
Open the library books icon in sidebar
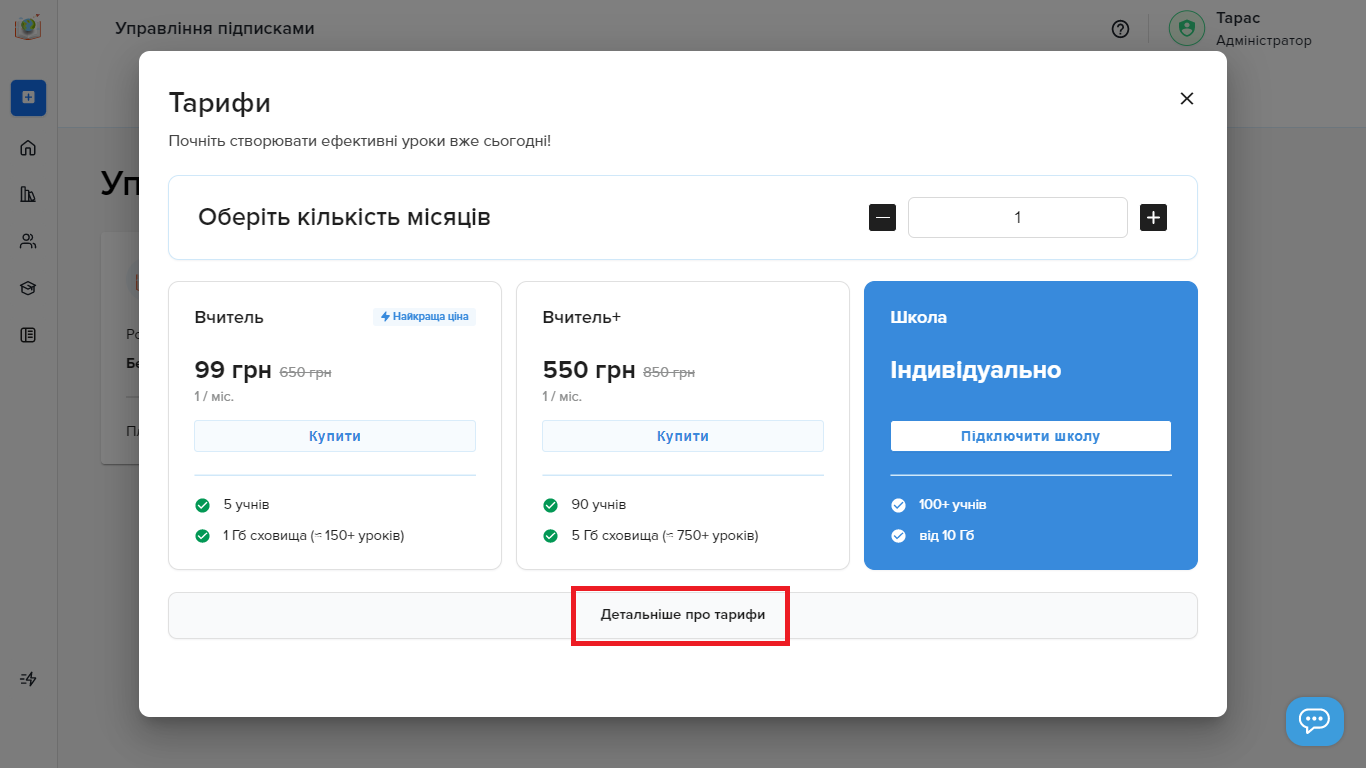28,194
